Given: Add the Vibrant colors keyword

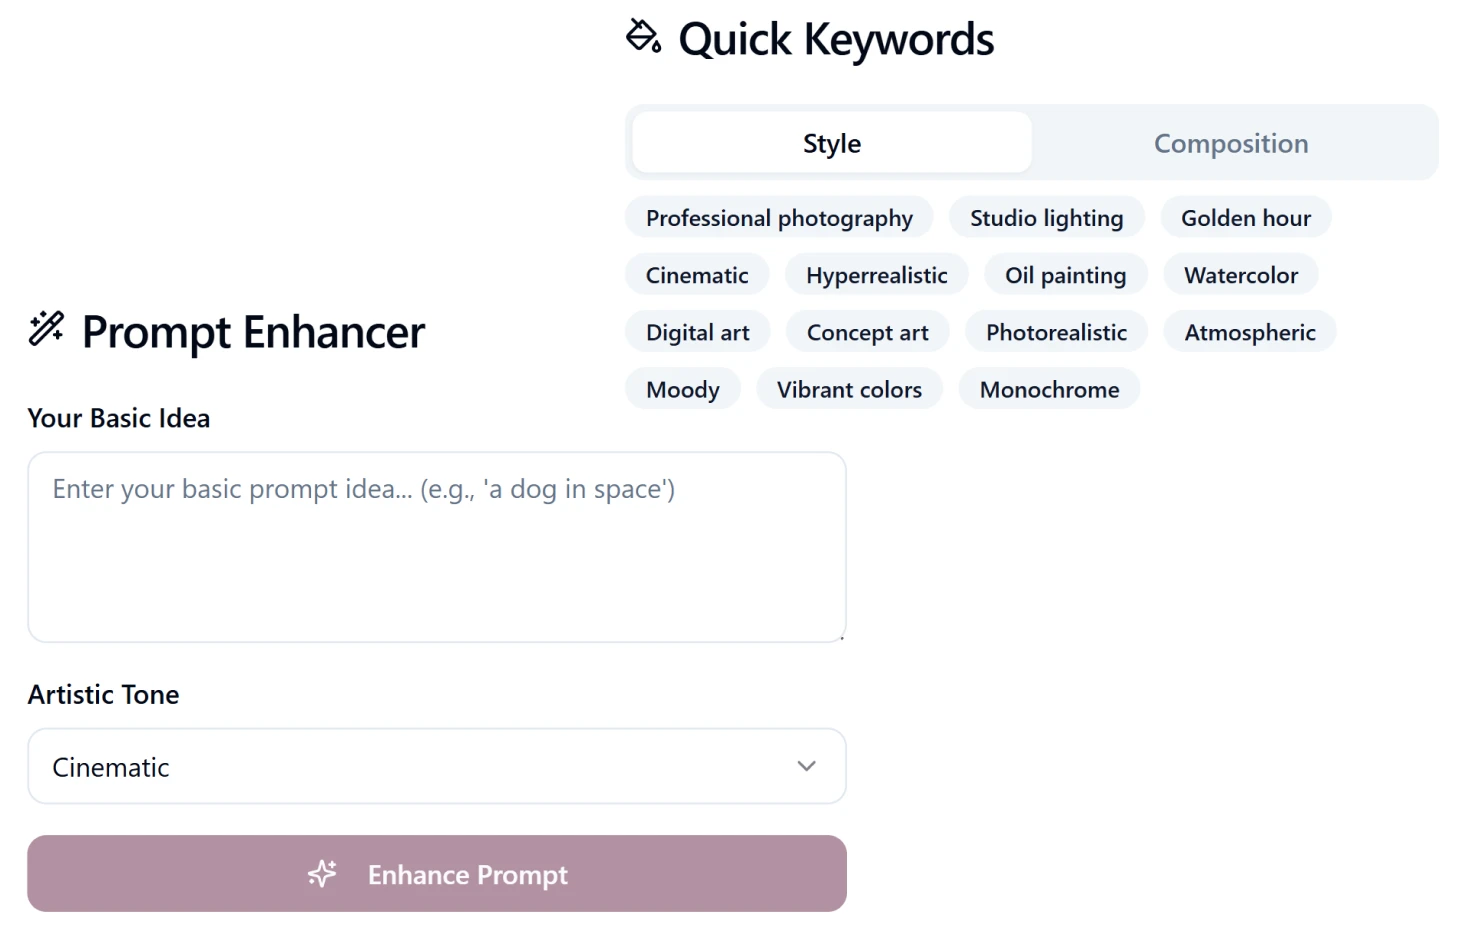Looking at the screenshot, I should (849, 389).
